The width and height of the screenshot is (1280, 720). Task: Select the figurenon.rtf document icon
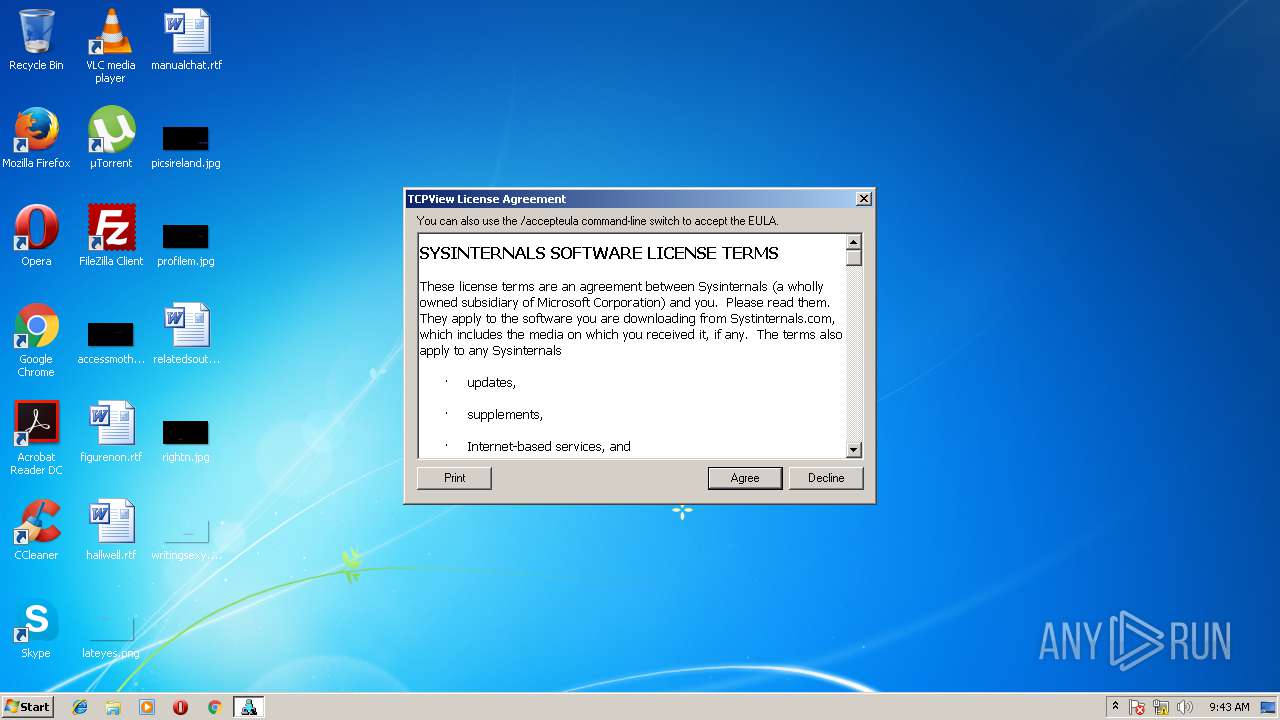pyautogui.click(x=110, y=432)
